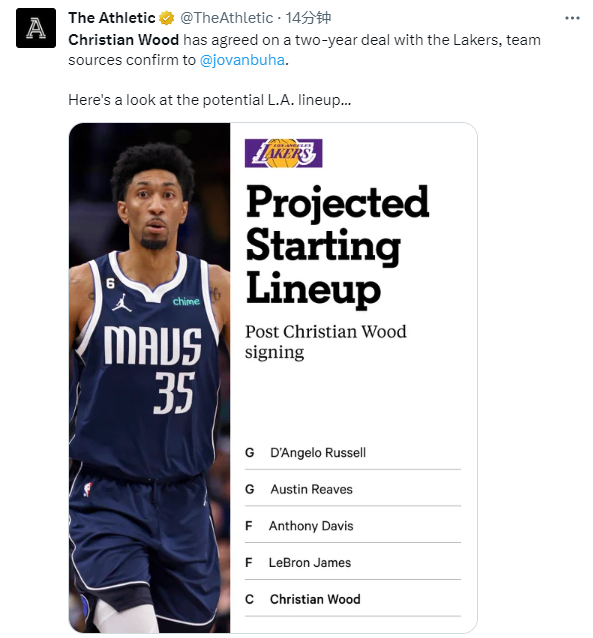593x638 pixels.
Task: Open The Athletic display name
Action: coord(112,18)
